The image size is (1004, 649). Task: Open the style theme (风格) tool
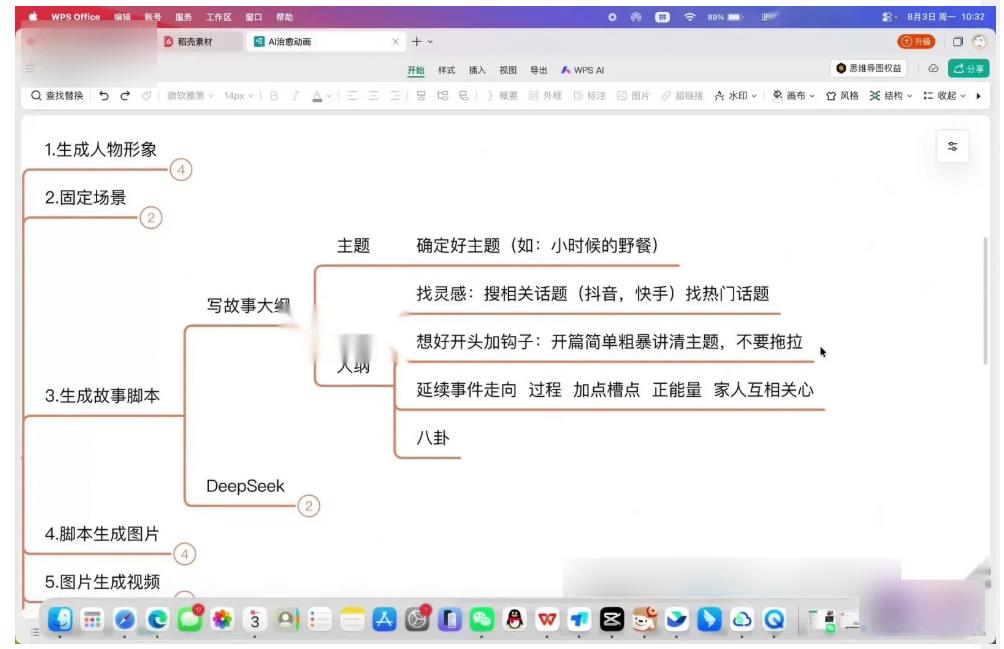click(x=842, y=95)
